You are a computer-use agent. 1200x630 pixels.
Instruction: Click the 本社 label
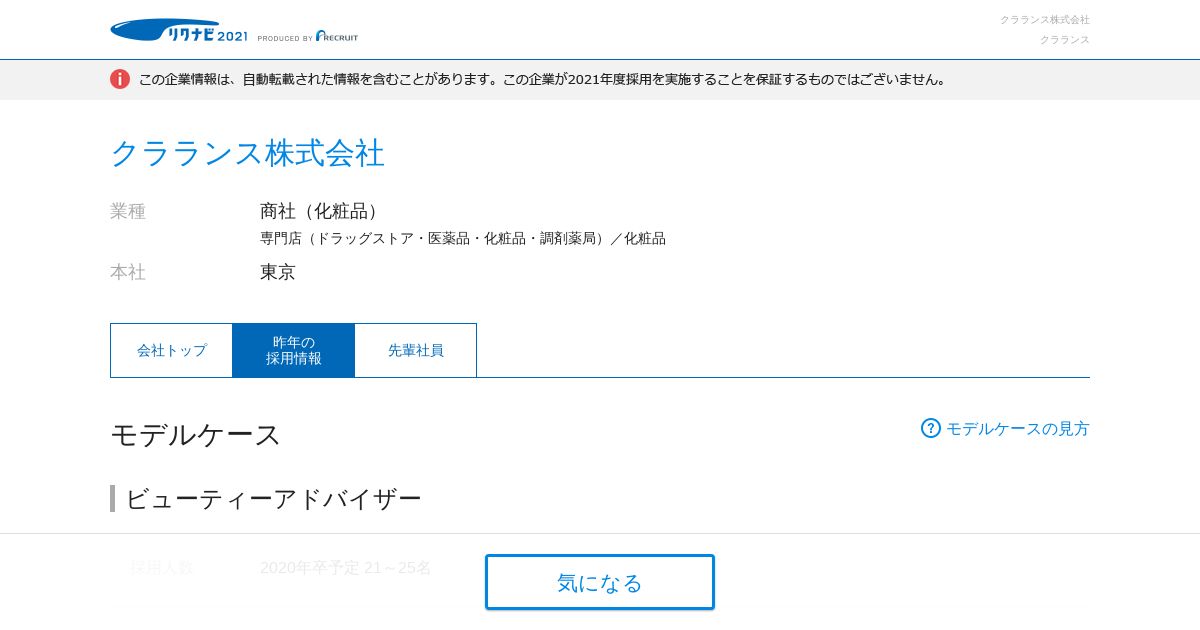tap(128, 272)
